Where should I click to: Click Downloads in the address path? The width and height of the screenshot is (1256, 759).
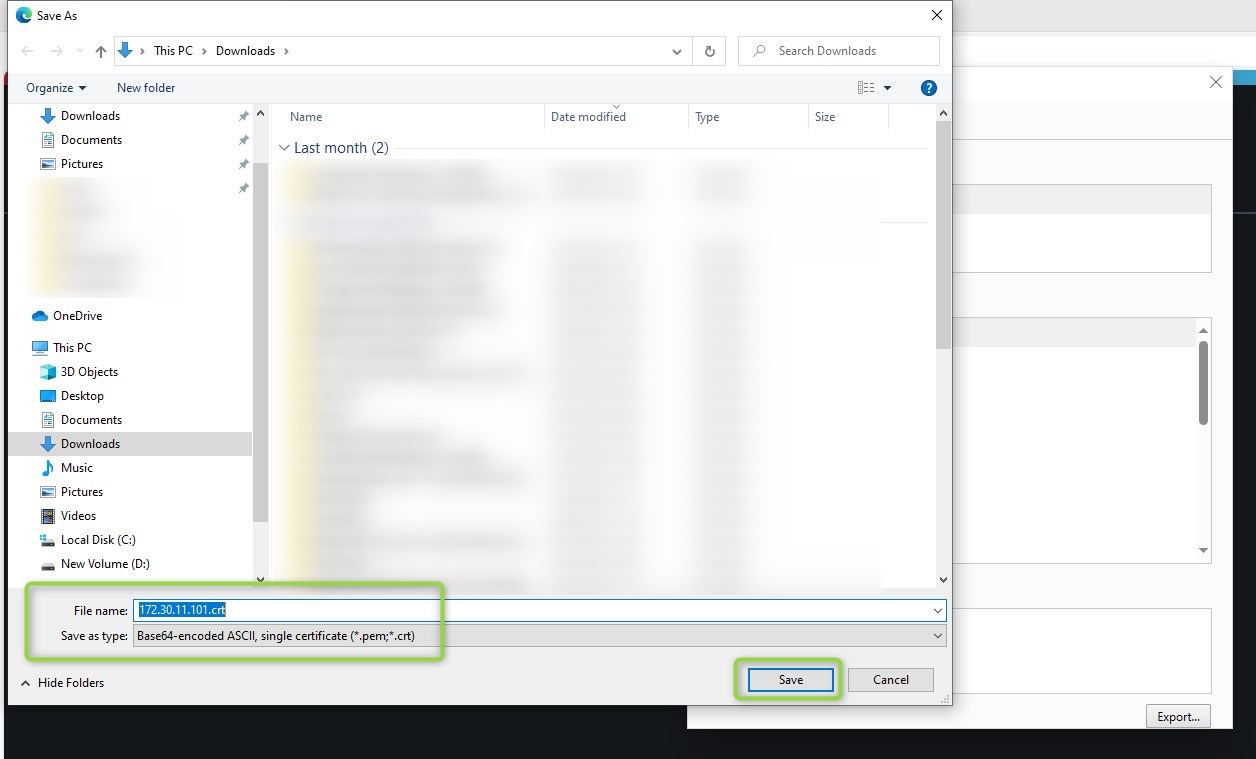pos(245,51)
